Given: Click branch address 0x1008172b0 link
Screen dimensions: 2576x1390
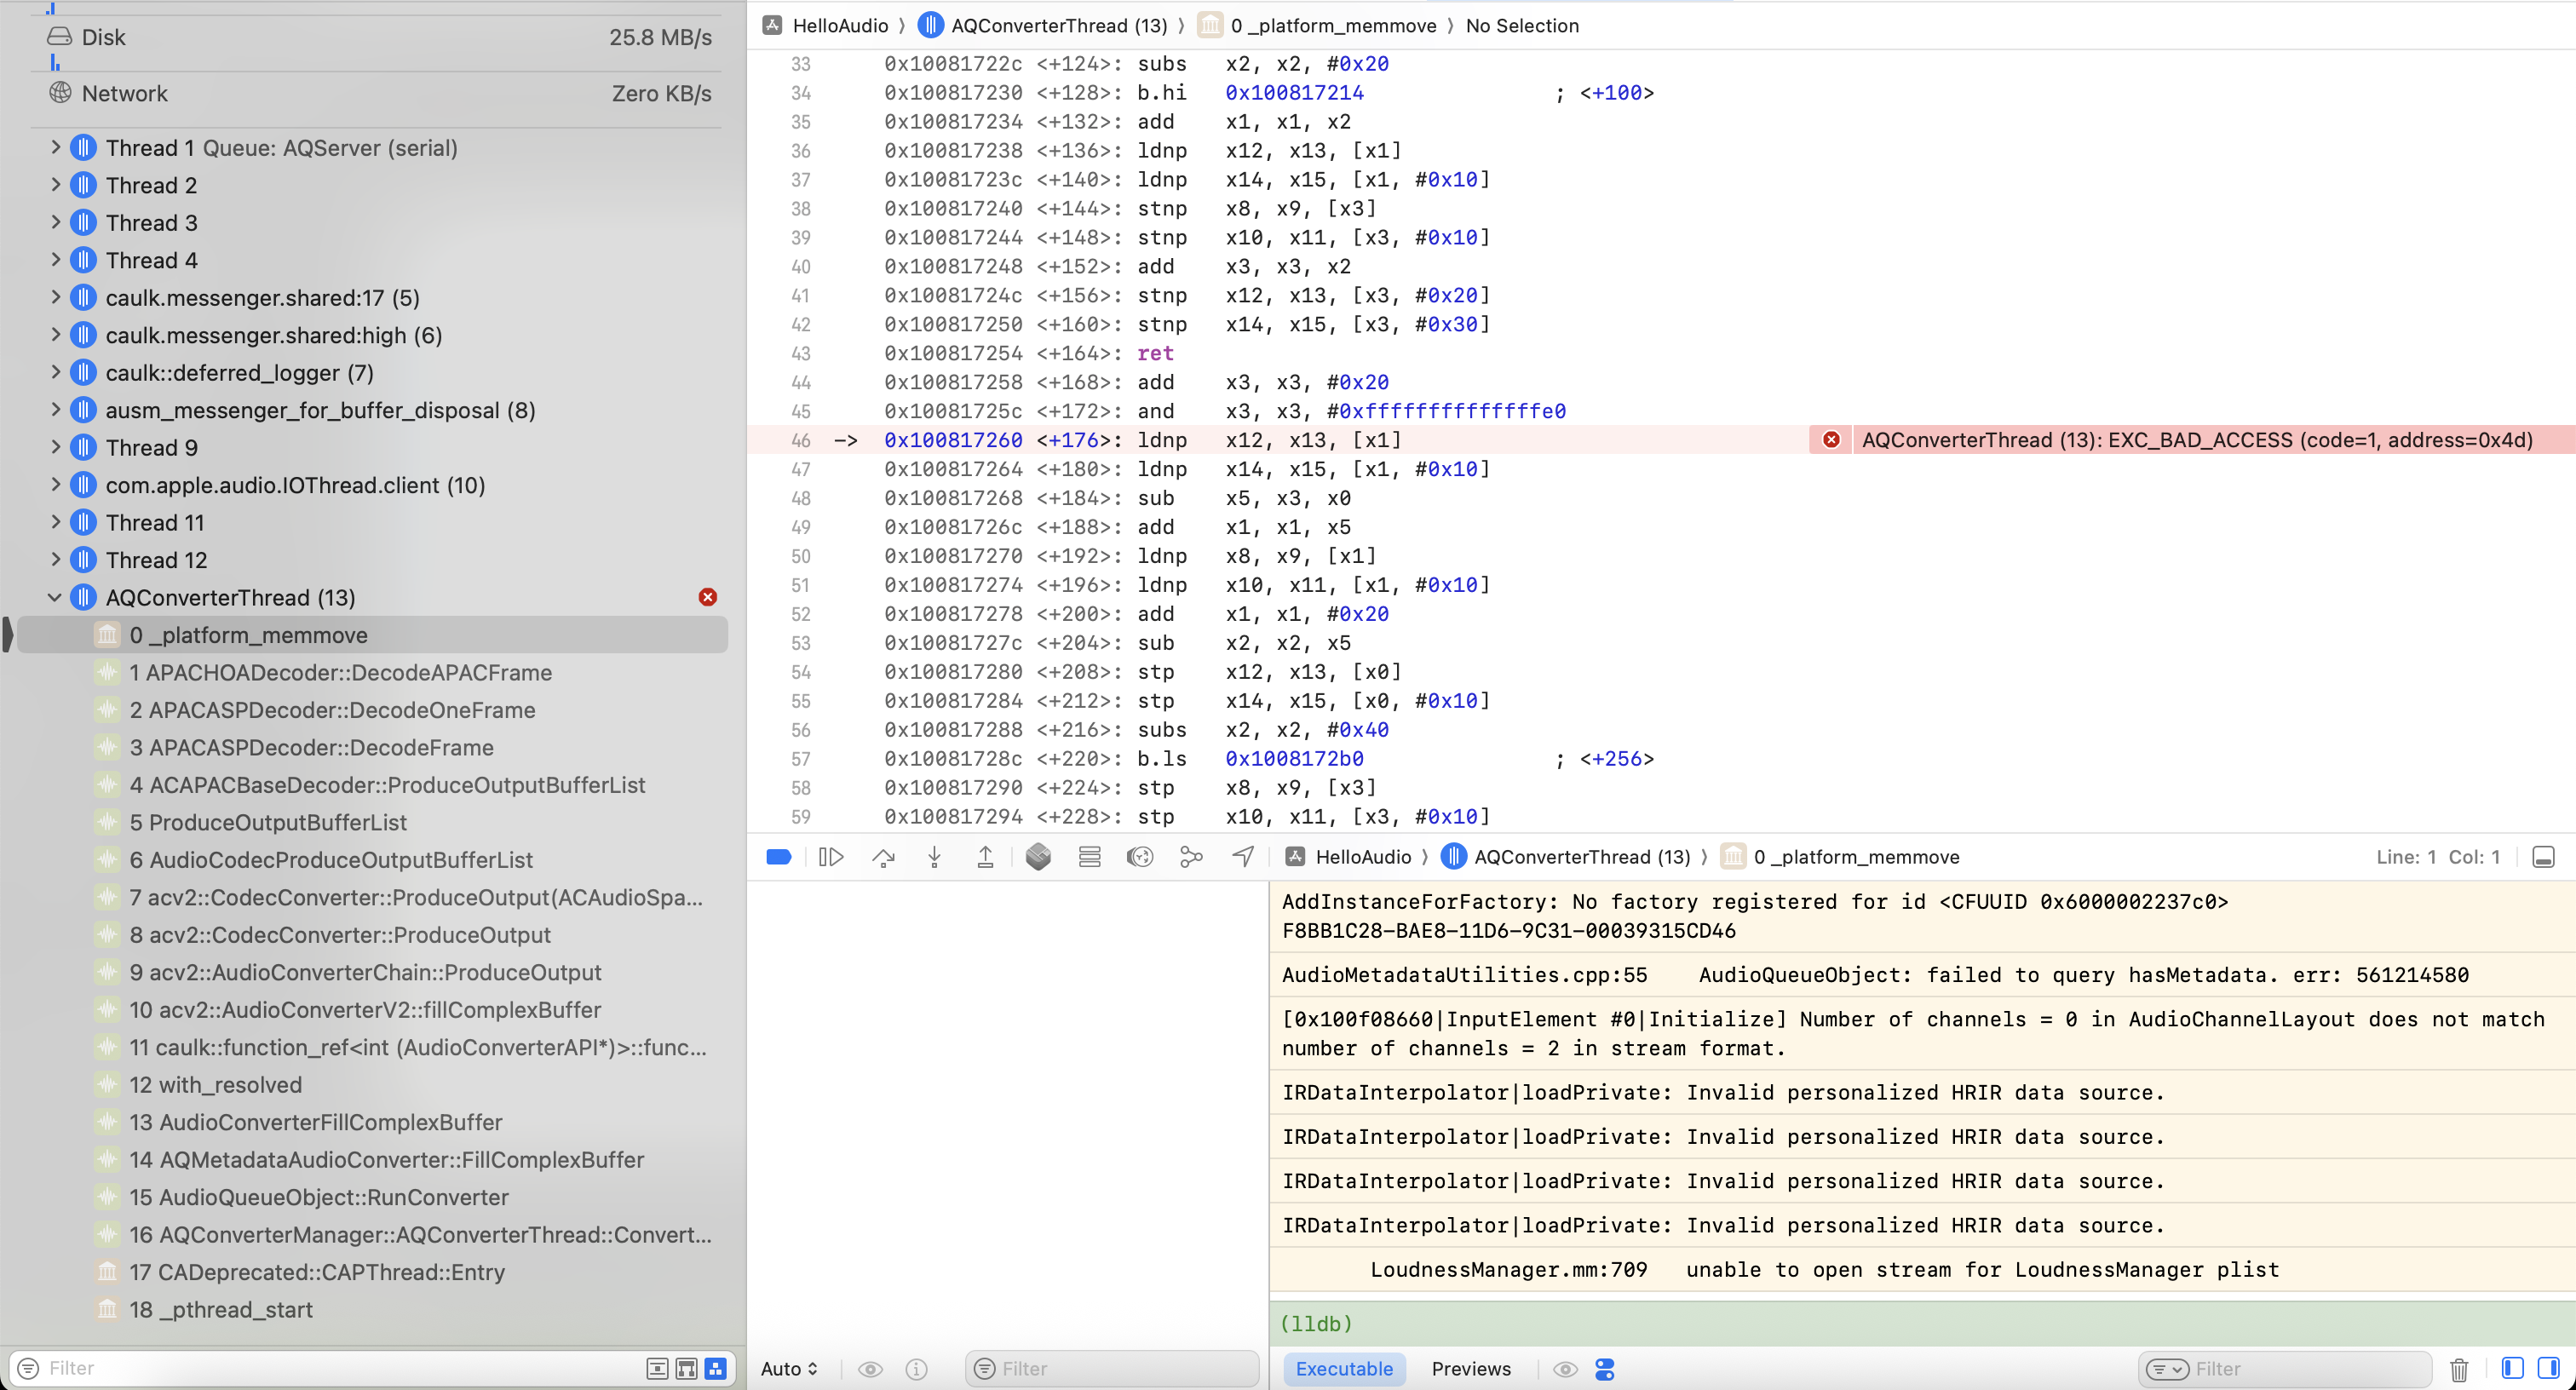Looking at the screenshot, I should click(1294, 759).
